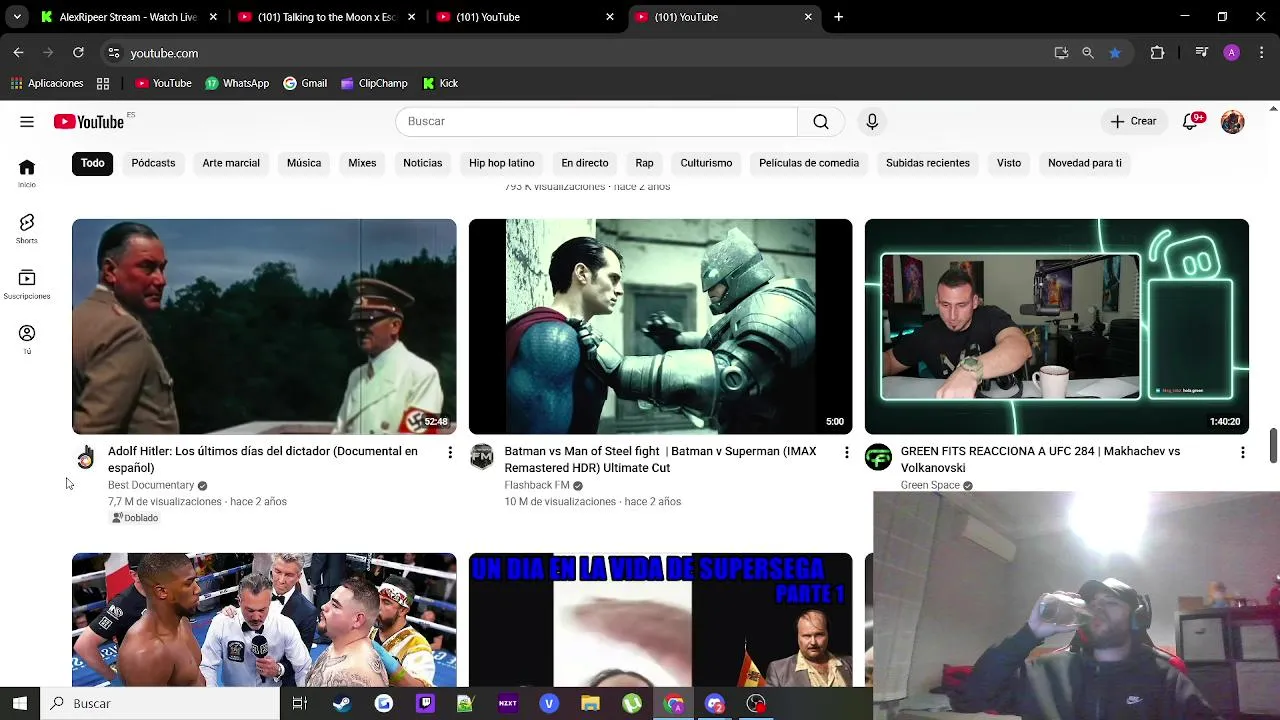Open Shorts in the sidebar

[x=27, y=229]
